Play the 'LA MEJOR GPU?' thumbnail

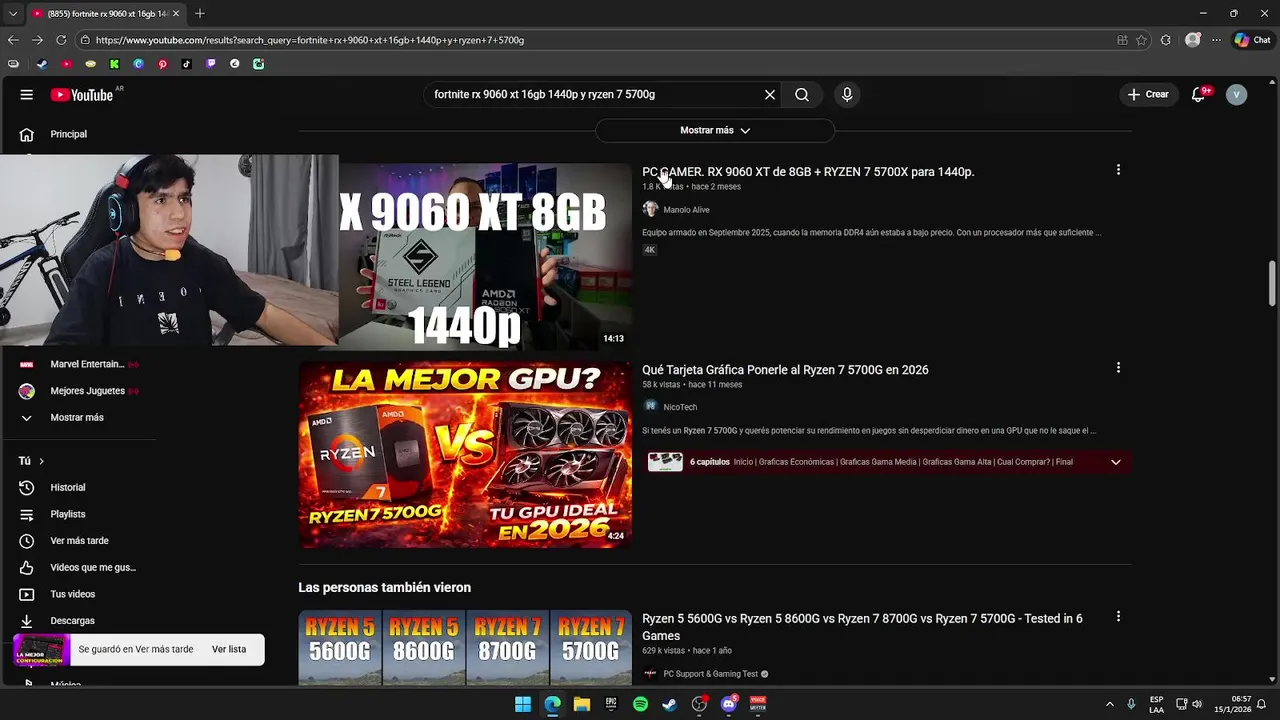point(465,455)
